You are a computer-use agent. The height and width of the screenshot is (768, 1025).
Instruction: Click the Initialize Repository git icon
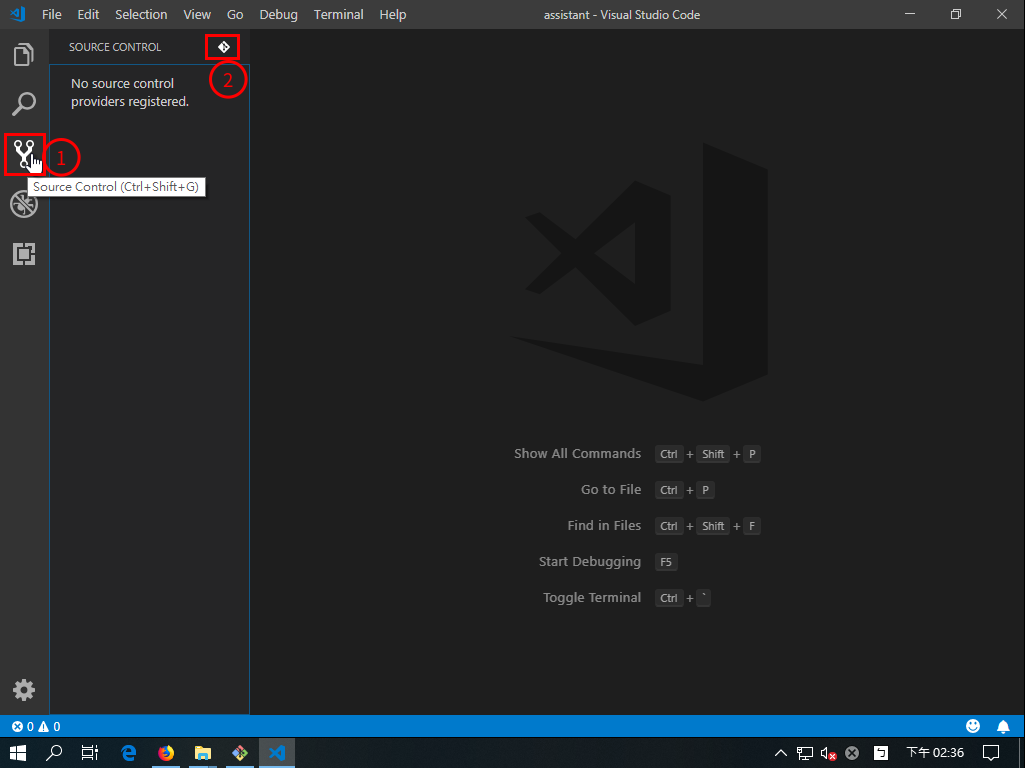(x=223, y=47)
